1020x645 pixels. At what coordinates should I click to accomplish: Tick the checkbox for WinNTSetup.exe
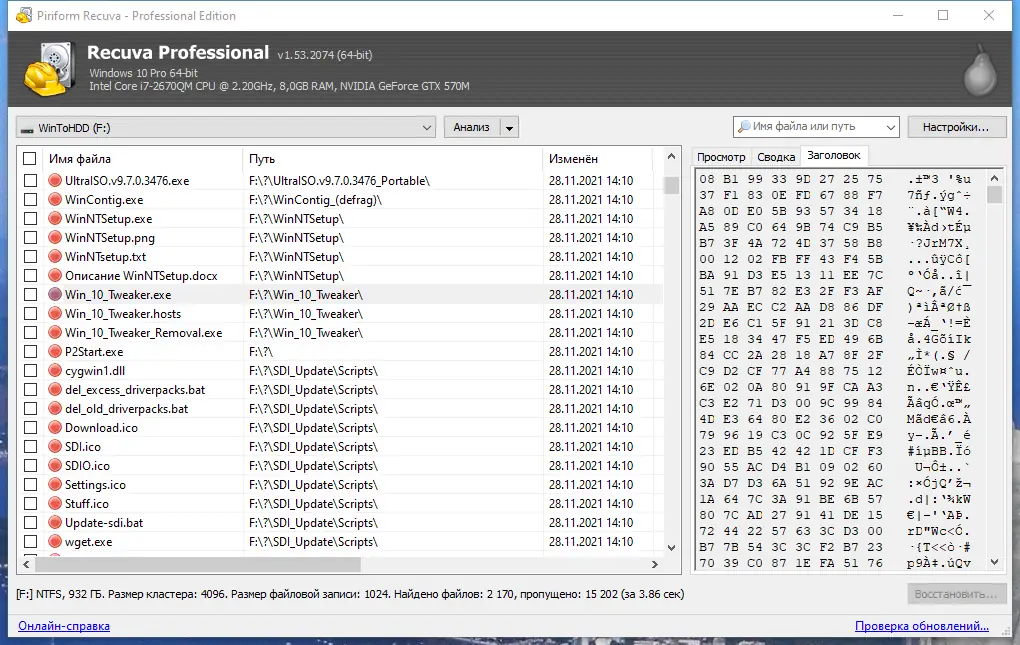[30, 218]
